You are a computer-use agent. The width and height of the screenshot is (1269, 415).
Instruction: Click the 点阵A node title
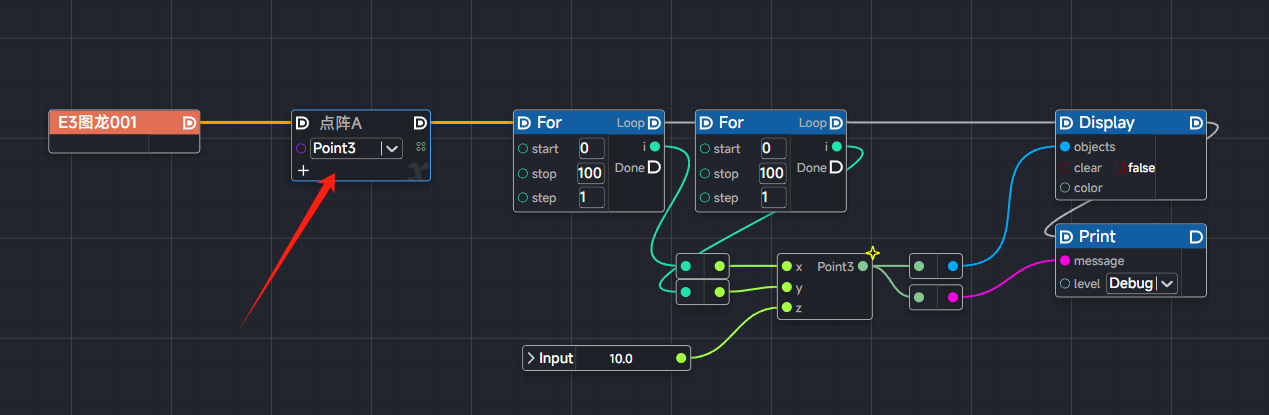(x=340, y=123)
